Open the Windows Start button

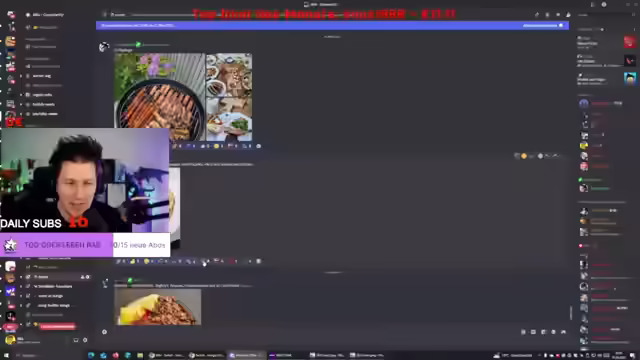(x=6, y=355)
